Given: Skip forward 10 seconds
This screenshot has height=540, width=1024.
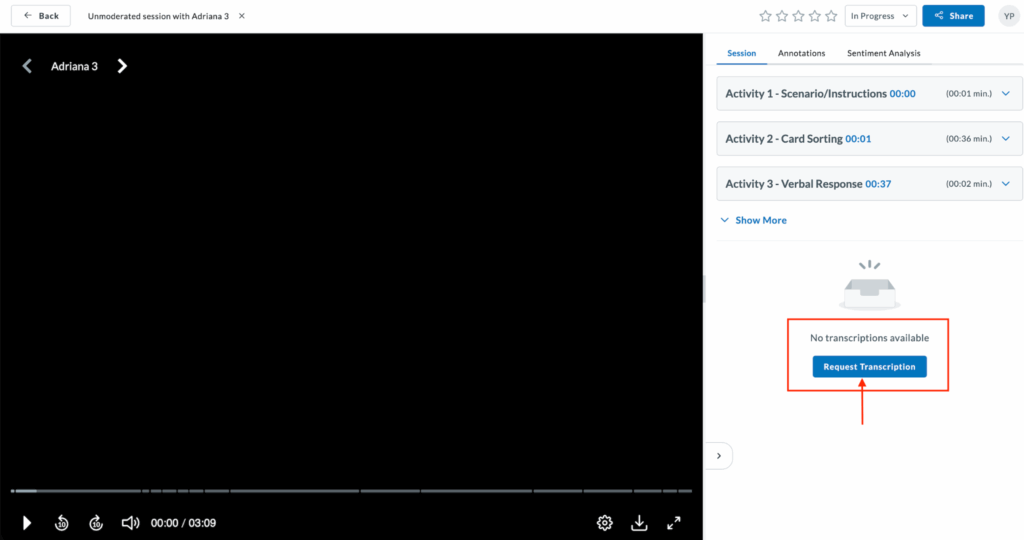Looking at the screenshot, I should point(96,523).
